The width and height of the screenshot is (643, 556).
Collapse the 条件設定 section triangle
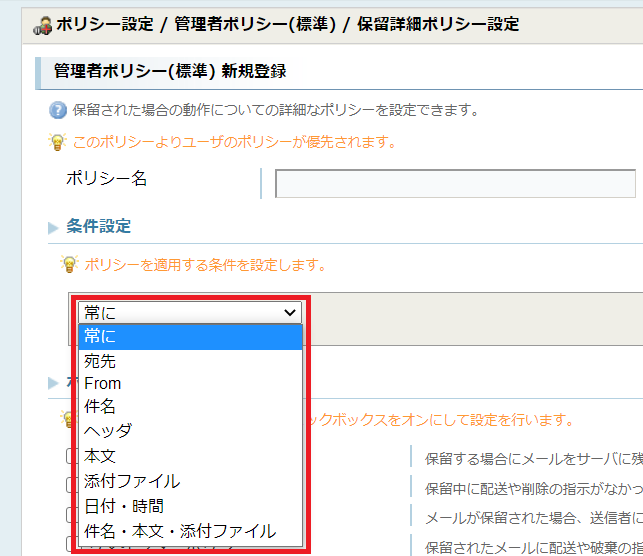click(53, 228)
